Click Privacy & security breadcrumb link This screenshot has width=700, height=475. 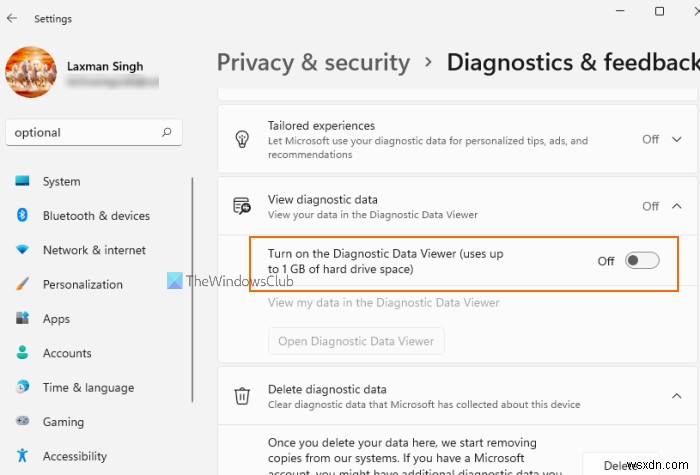(313, 62)
